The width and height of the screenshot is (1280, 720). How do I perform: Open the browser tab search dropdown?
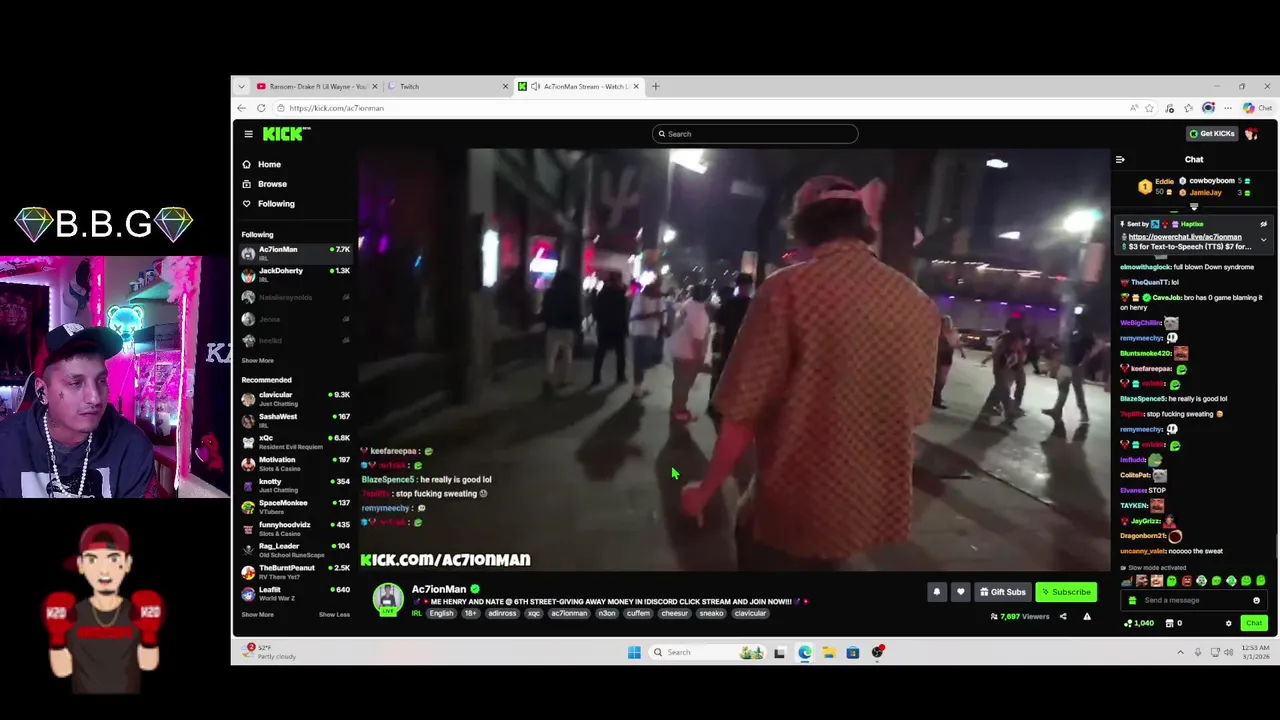coord(241,87)
